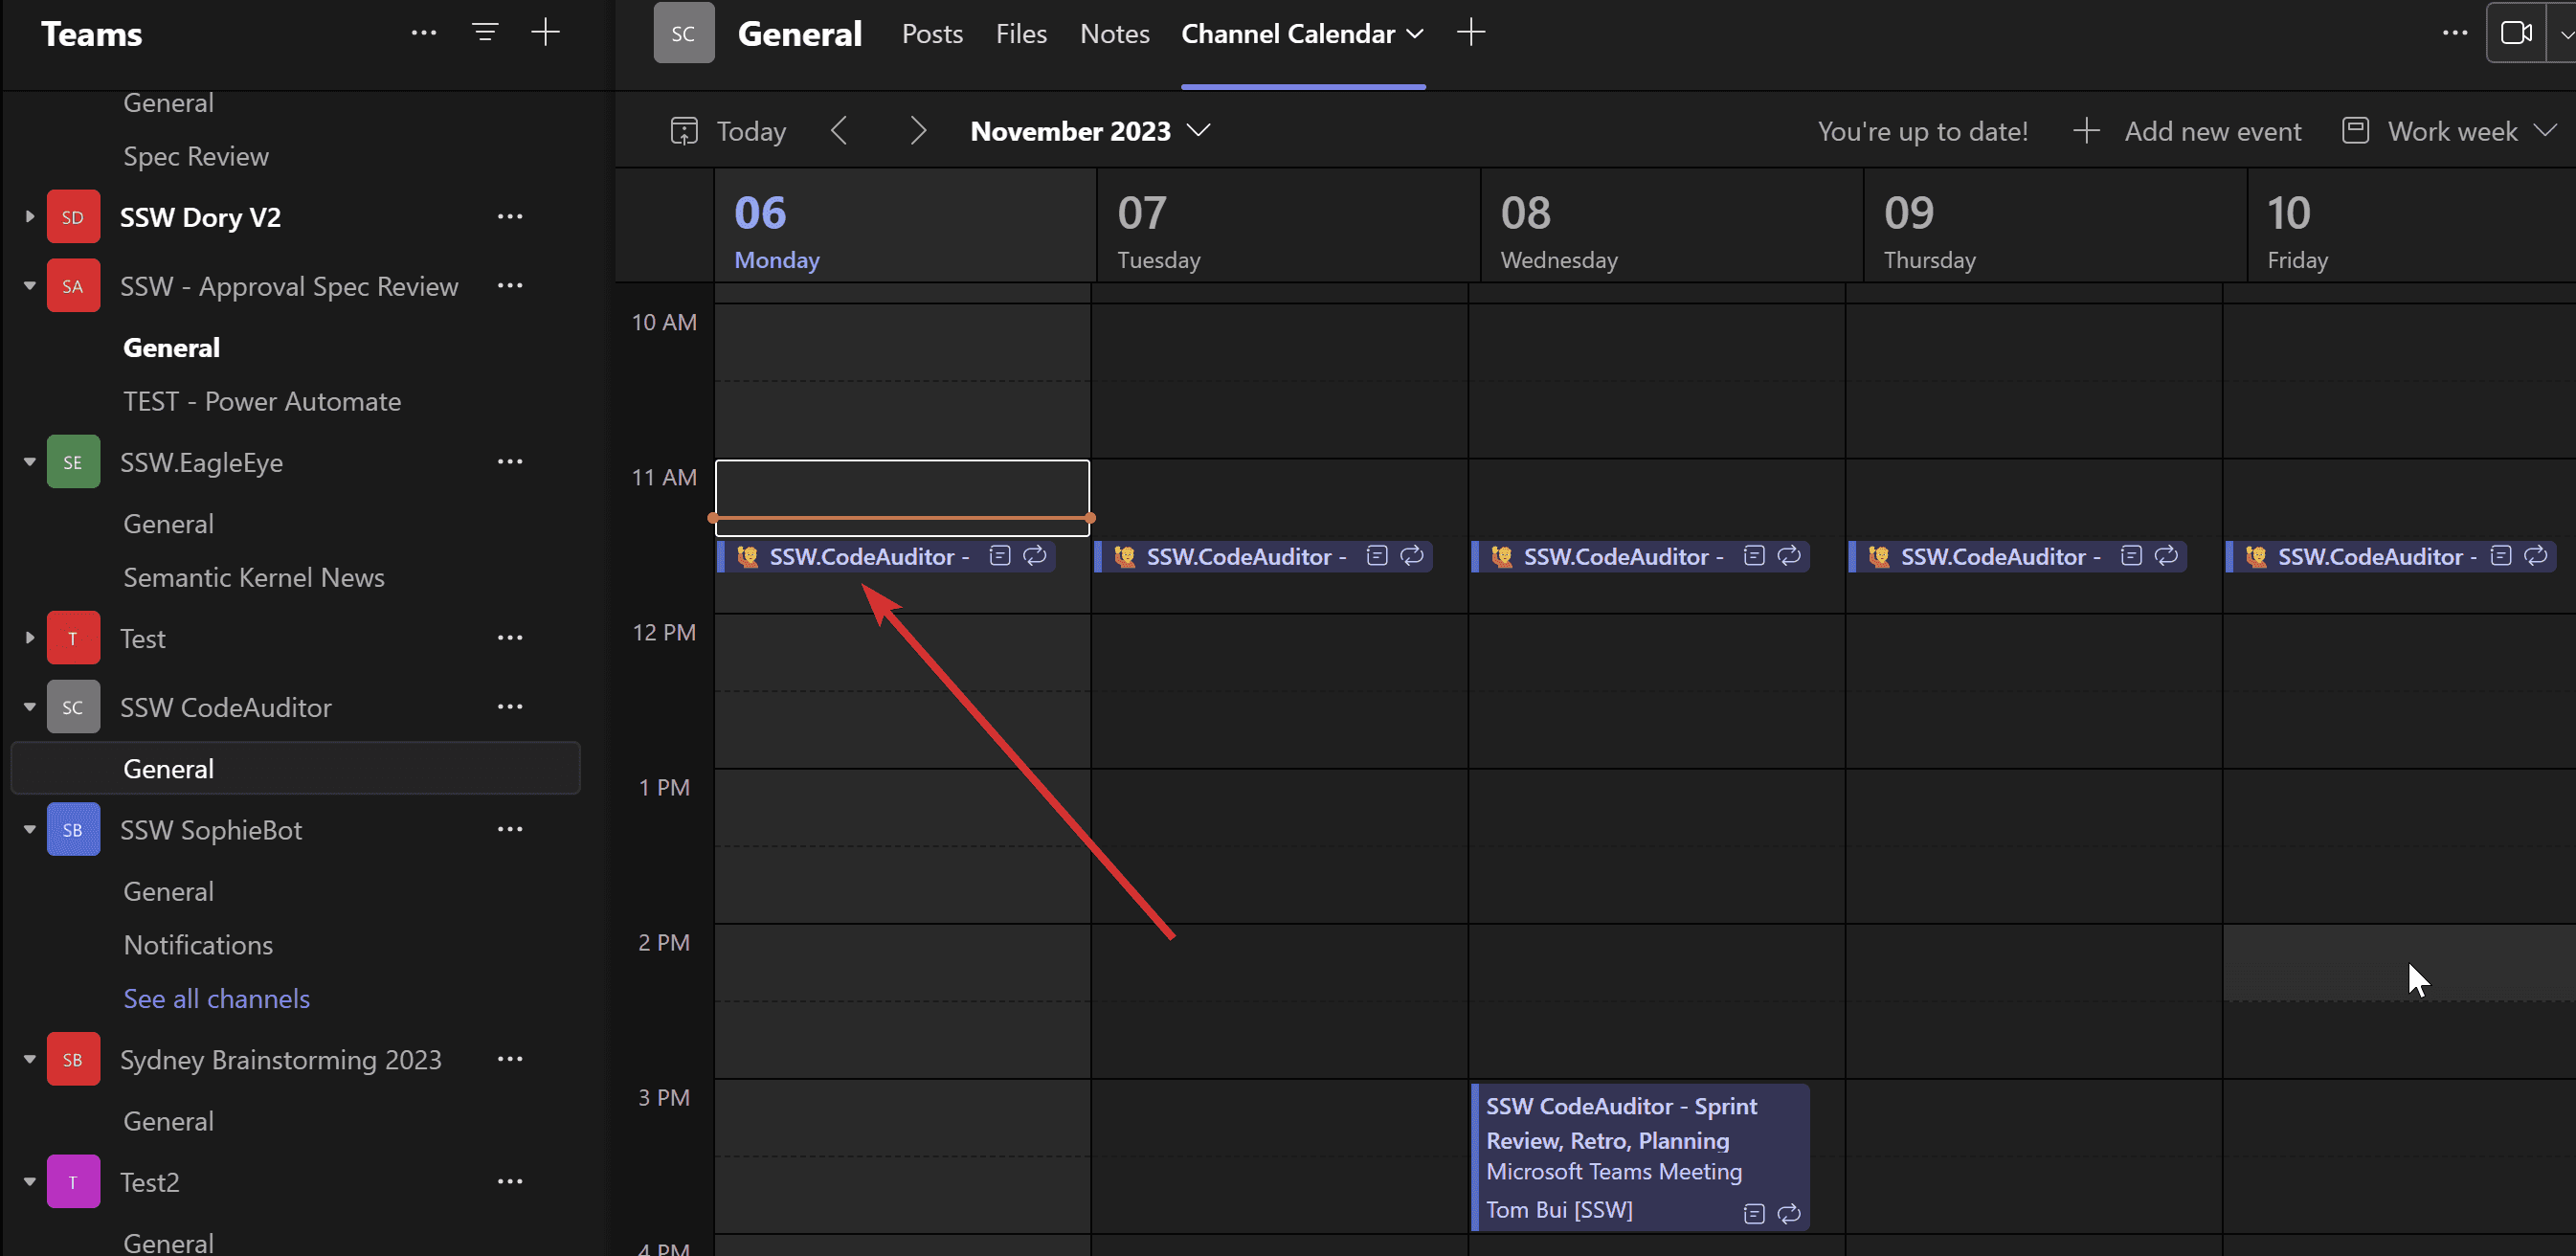
Task: Jump to Today in the calendar
Action: click(729, 131)
